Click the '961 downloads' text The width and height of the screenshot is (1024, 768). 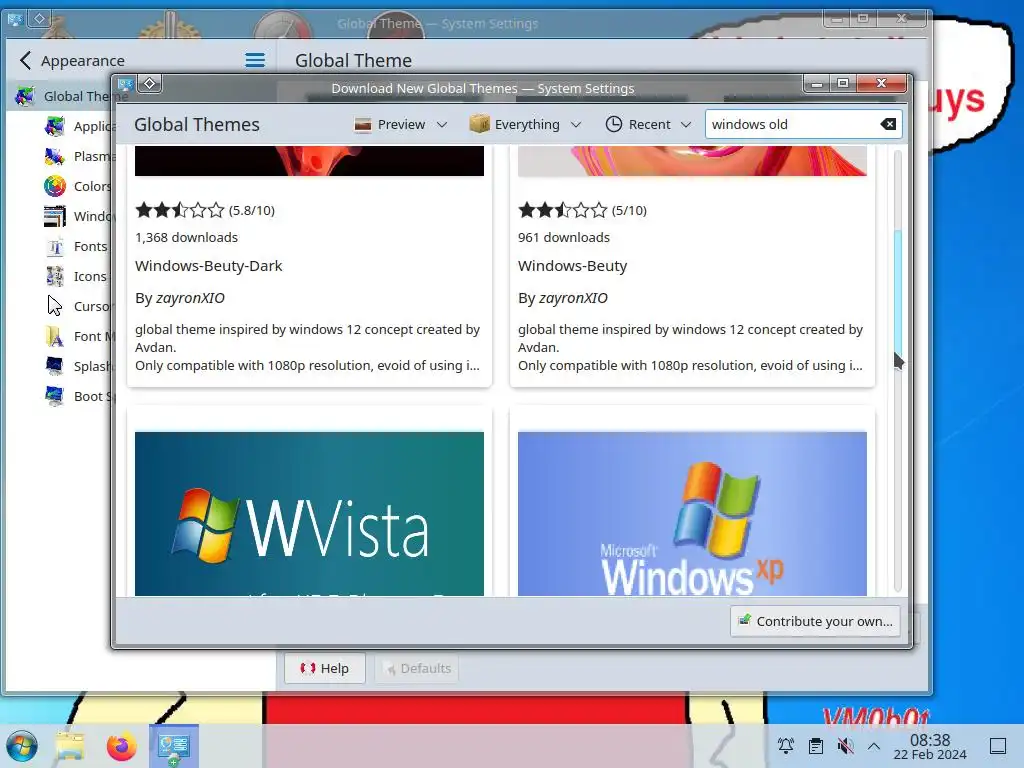point(564,238)
